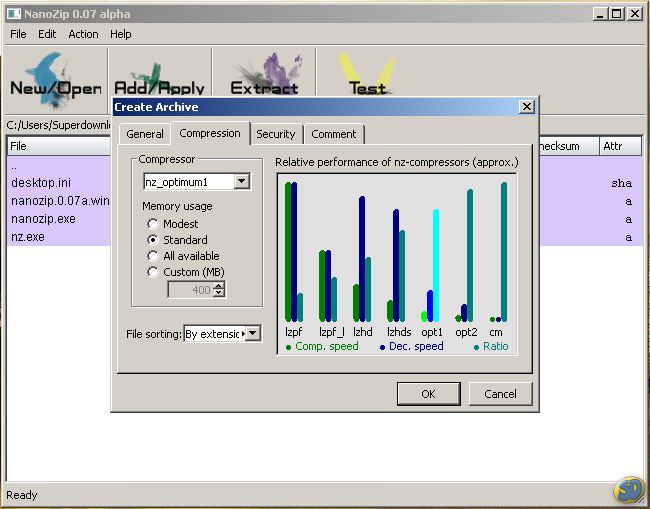
Task: Close the Create Archive dialog
Action: pos(526,107)
